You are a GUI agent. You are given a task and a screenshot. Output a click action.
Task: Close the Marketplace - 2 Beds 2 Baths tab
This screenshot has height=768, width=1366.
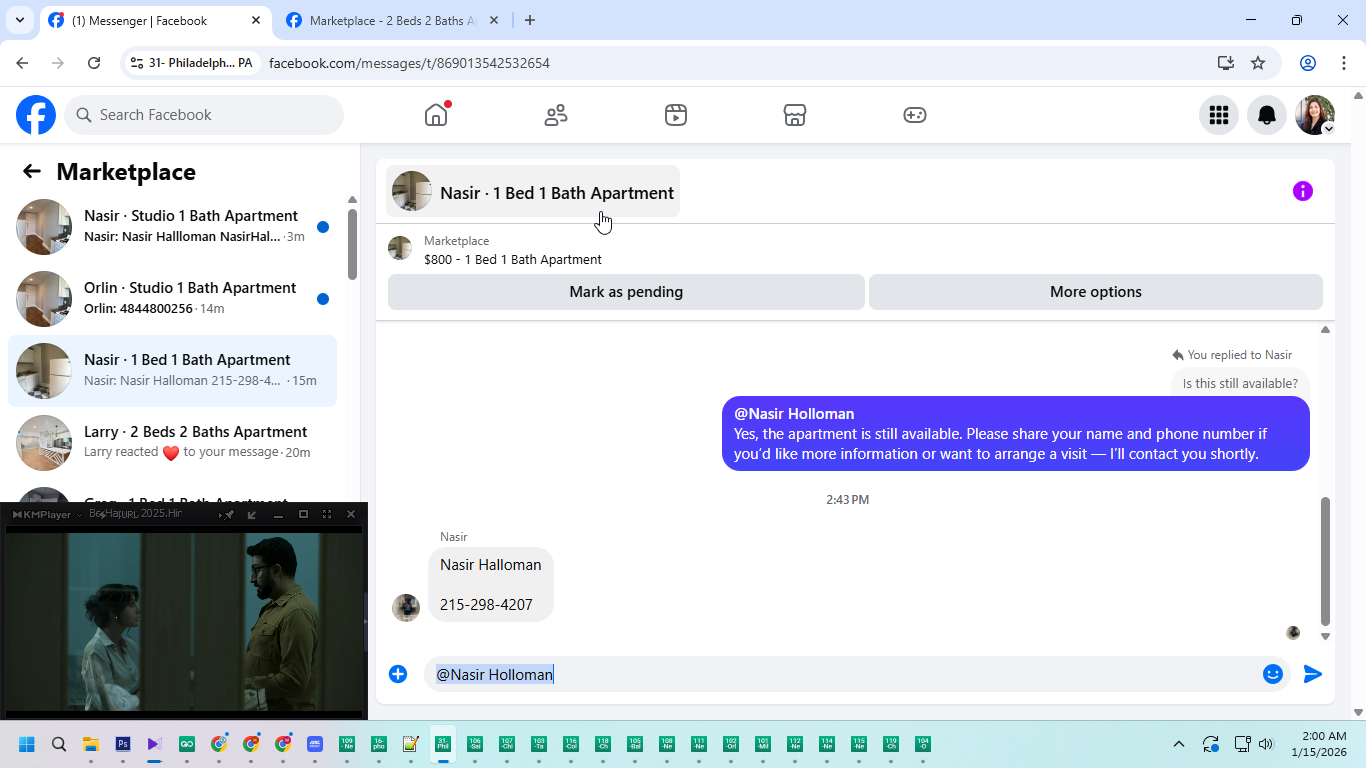point(495,20)
